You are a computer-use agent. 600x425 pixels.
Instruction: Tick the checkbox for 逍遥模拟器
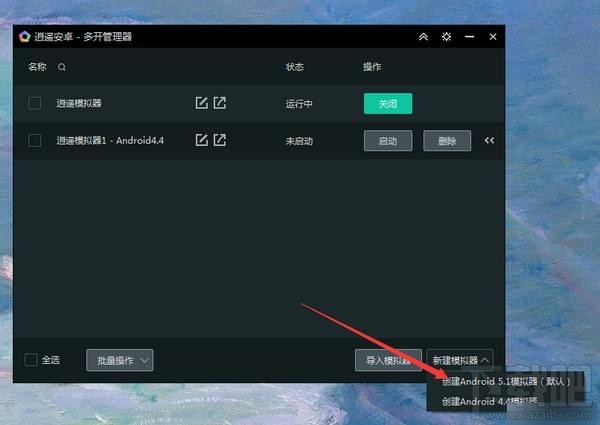tap(34, 103)
